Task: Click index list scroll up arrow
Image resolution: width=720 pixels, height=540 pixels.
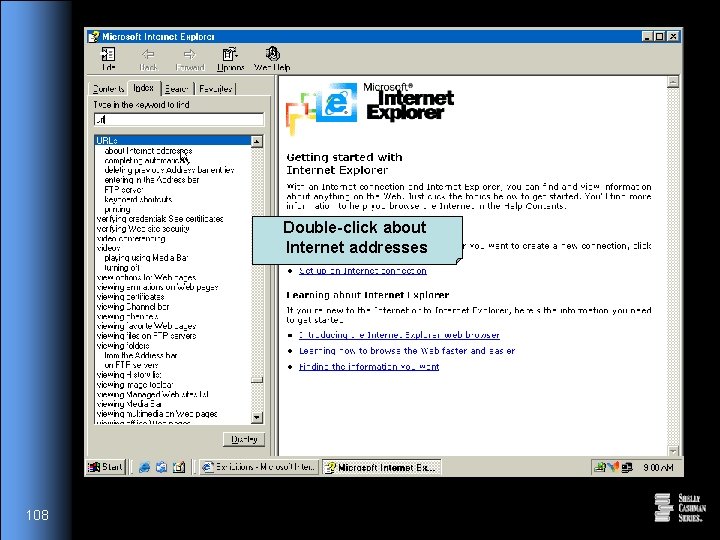Action: point(257,141)
